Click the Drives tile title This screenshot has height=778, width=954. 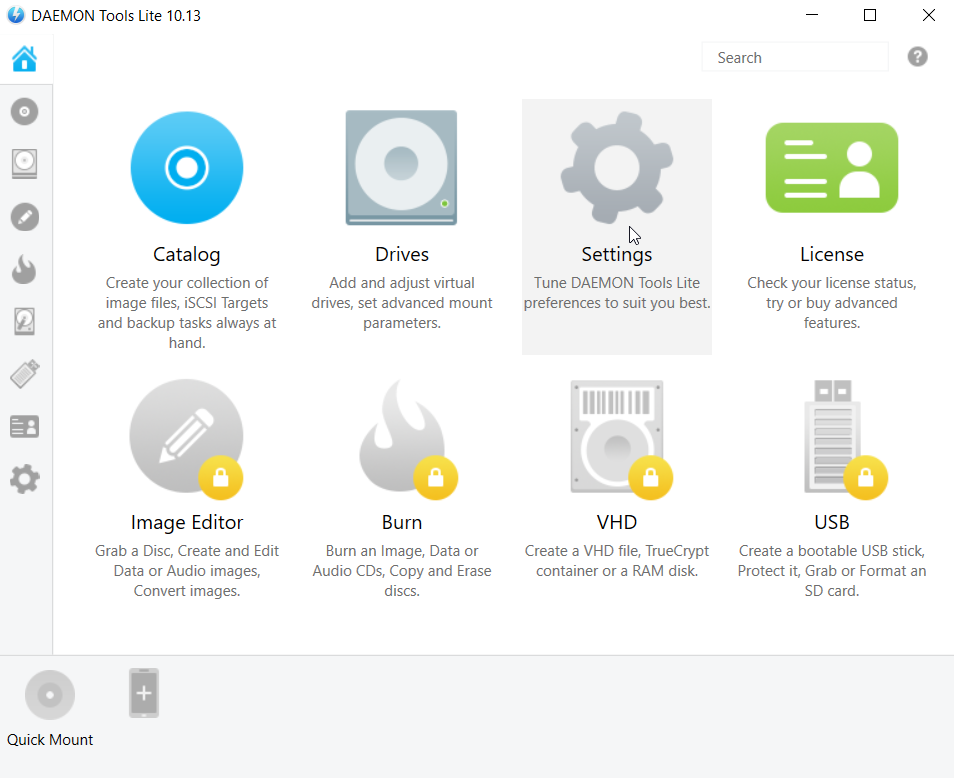point(402,254)
